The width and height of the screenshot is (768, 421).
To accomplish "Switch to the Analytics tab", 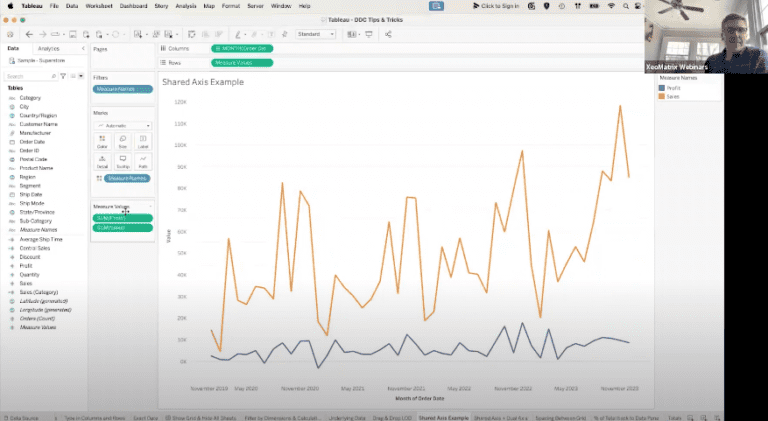I will click(x=48, y=48).
